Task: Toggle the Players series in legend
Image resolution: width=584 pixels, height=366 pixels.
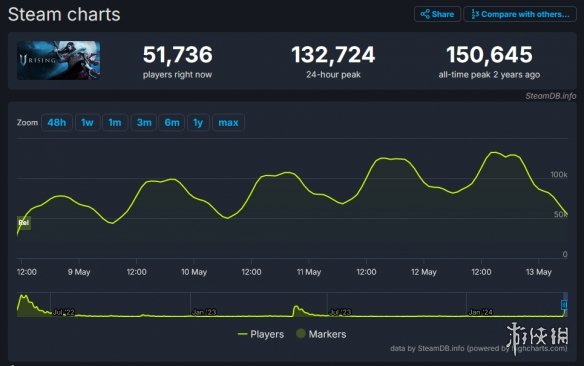Action: 261,334
